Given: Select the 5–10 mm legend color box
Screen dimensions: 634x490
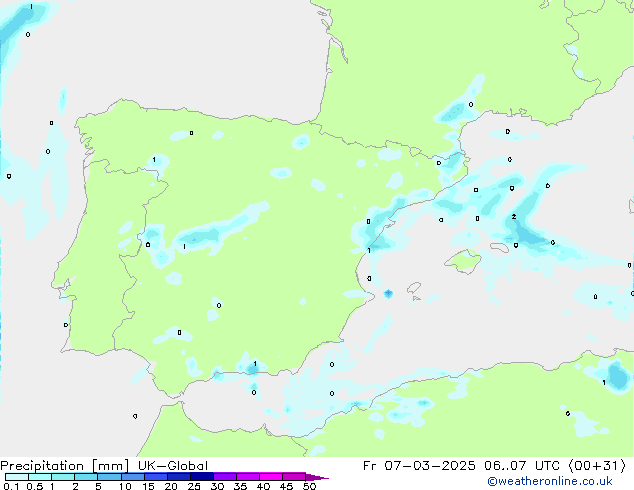Looking at the screenshot, I should [x=109, y=477].
